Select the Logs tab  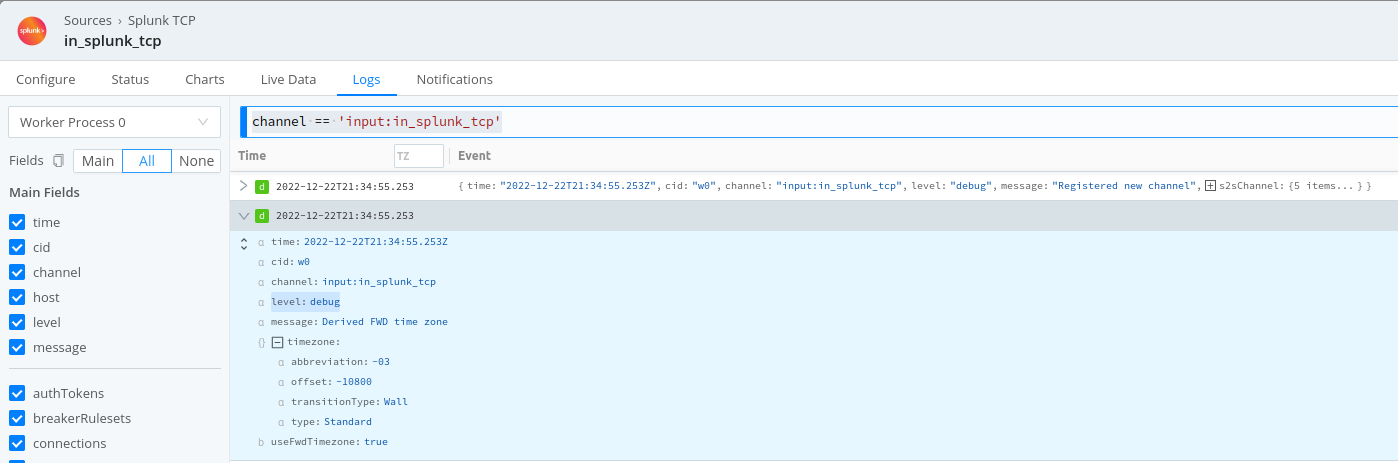366,79
